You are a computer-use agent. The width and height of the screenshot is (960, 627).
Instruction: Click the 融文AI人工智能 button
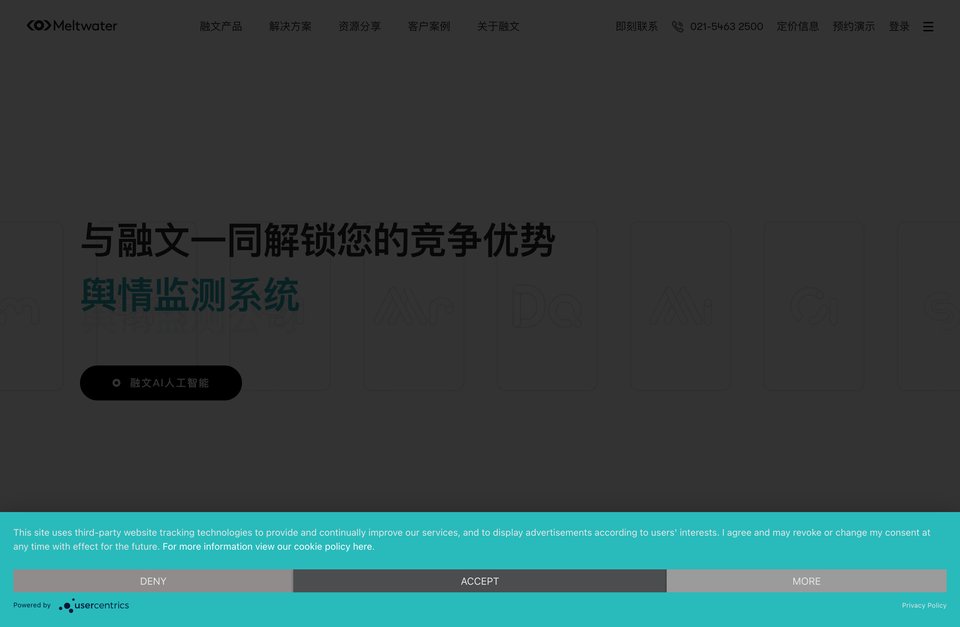(x=161, y=383)
